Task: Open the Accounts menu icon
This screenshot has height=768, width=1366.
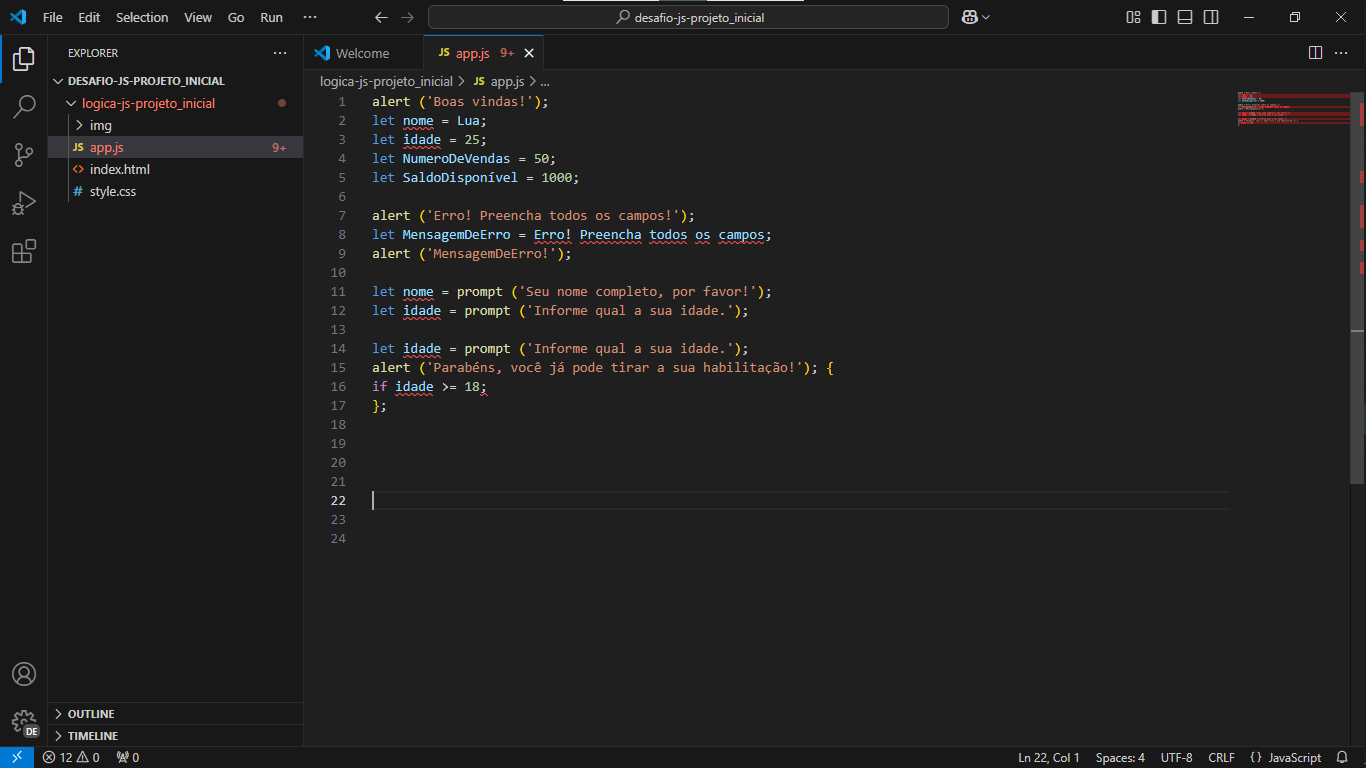Action: tap(24, 674)
